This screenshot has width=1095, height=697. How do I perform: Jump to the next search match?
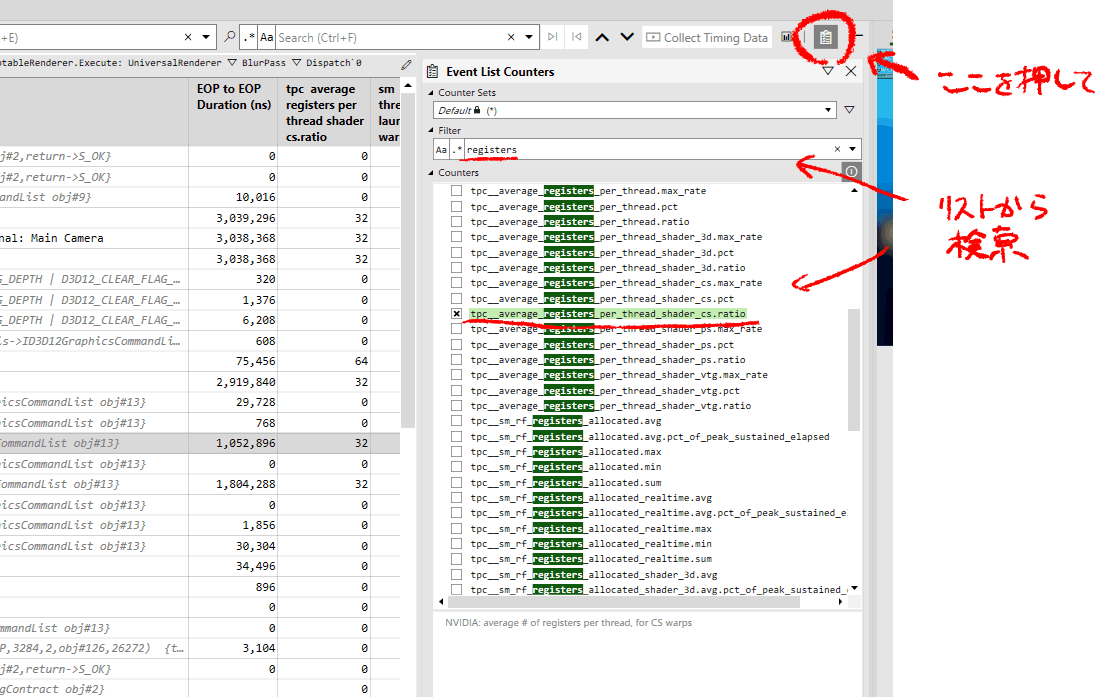(552, 37)
